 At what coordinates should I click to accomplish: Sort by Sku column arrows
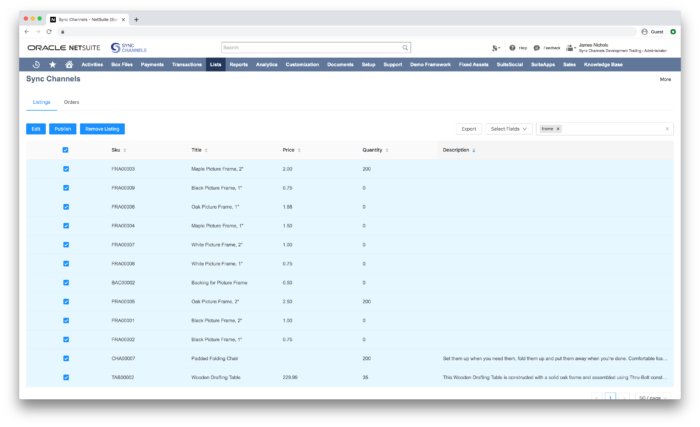pos(125,150)
